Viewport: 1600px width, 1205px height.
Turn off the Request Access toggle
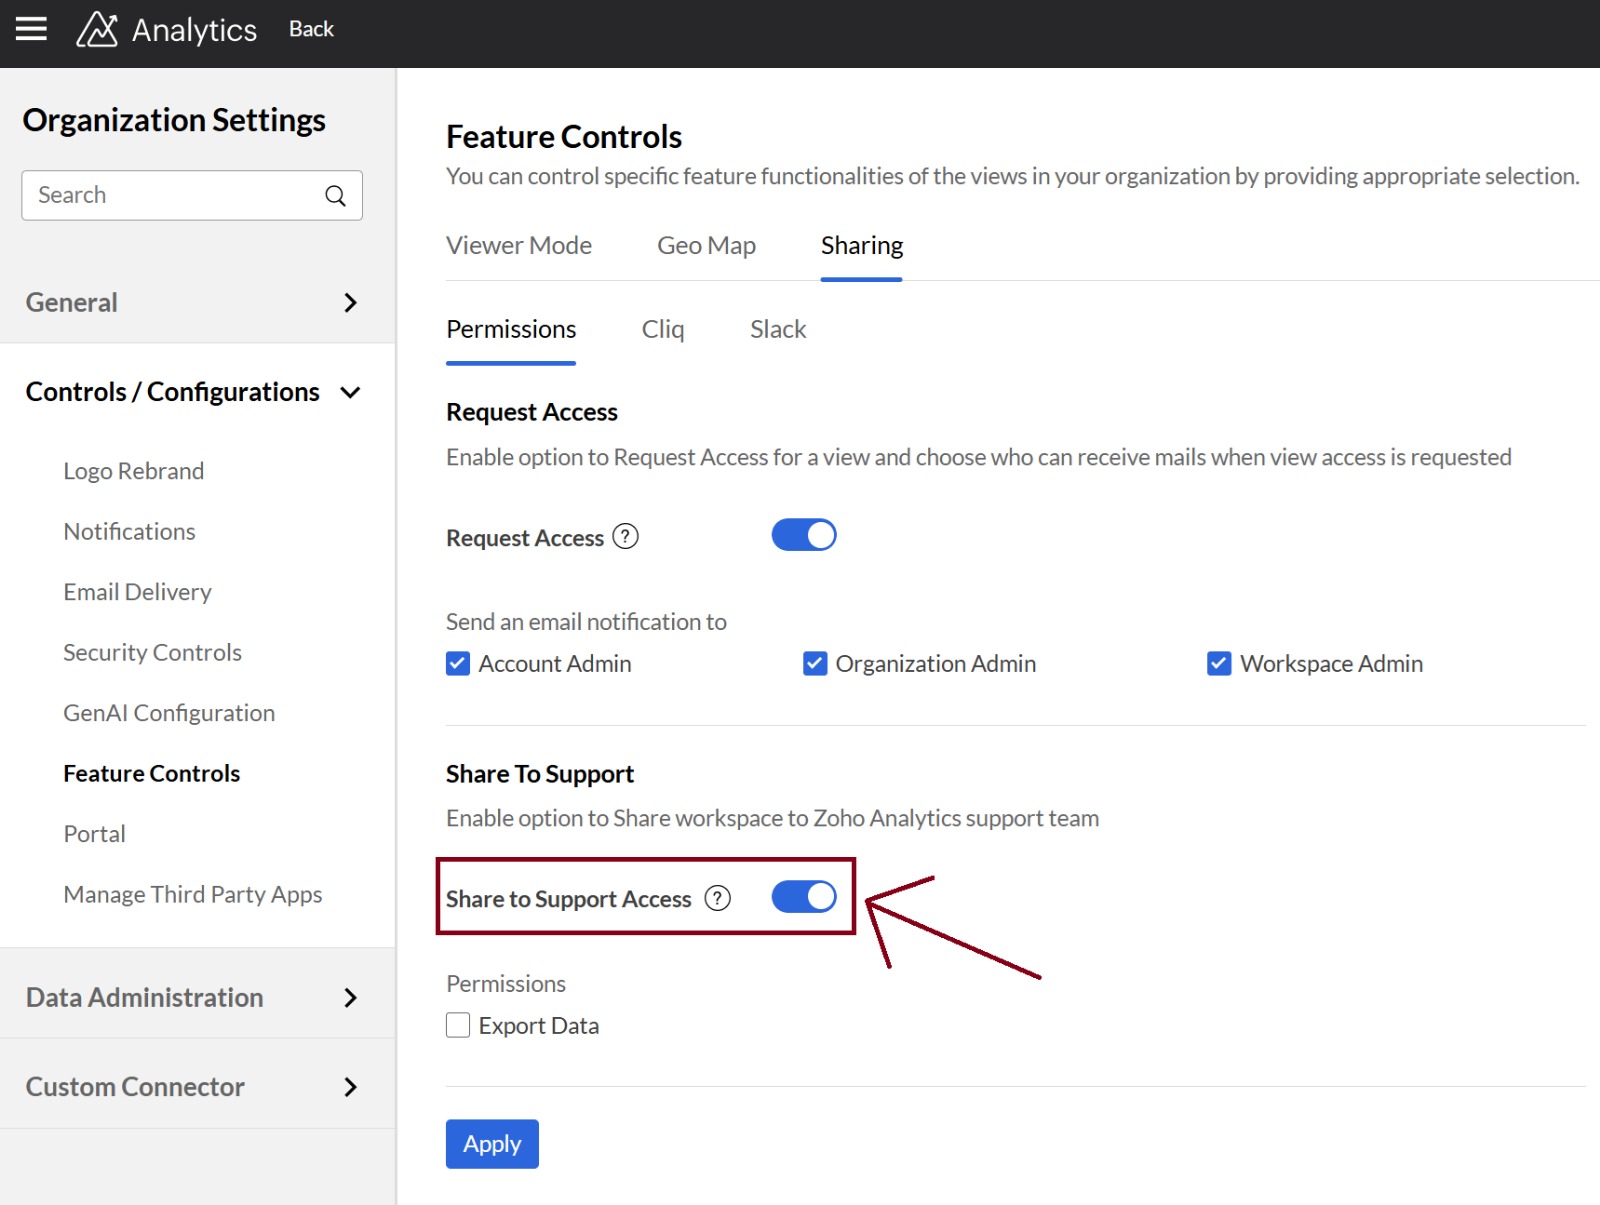tap(803, 536)
